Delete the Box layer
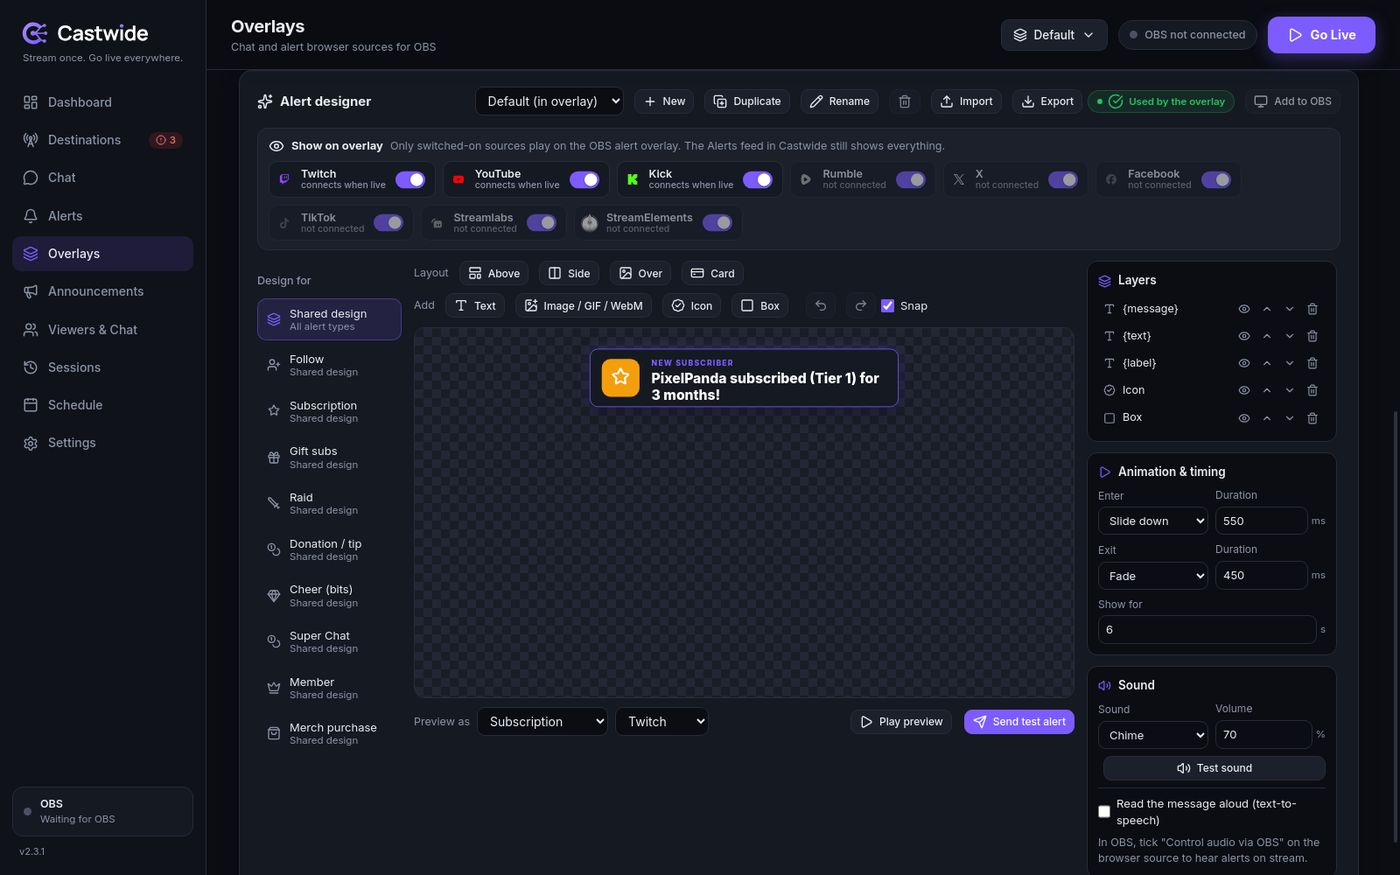 1312,418
